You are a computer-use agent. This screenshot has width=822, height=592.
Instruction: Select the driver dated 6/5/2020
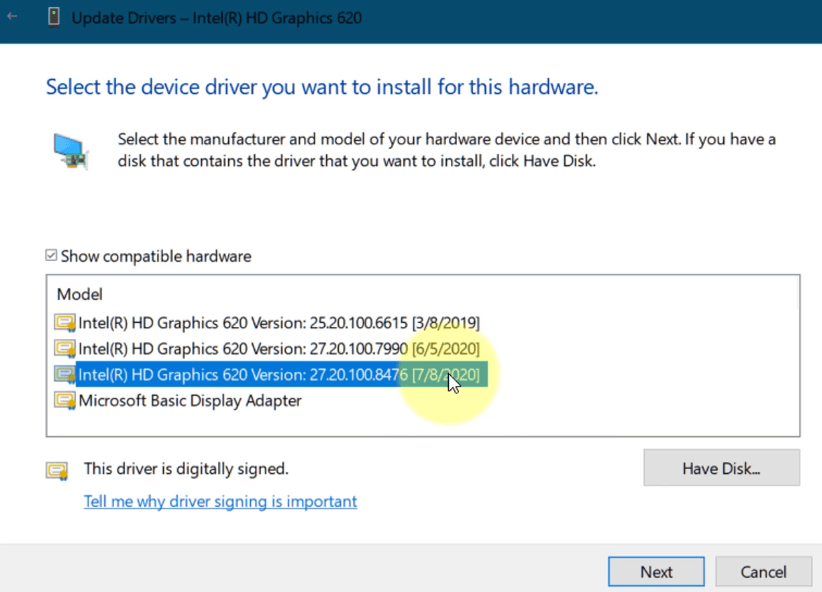click(279, 349)
